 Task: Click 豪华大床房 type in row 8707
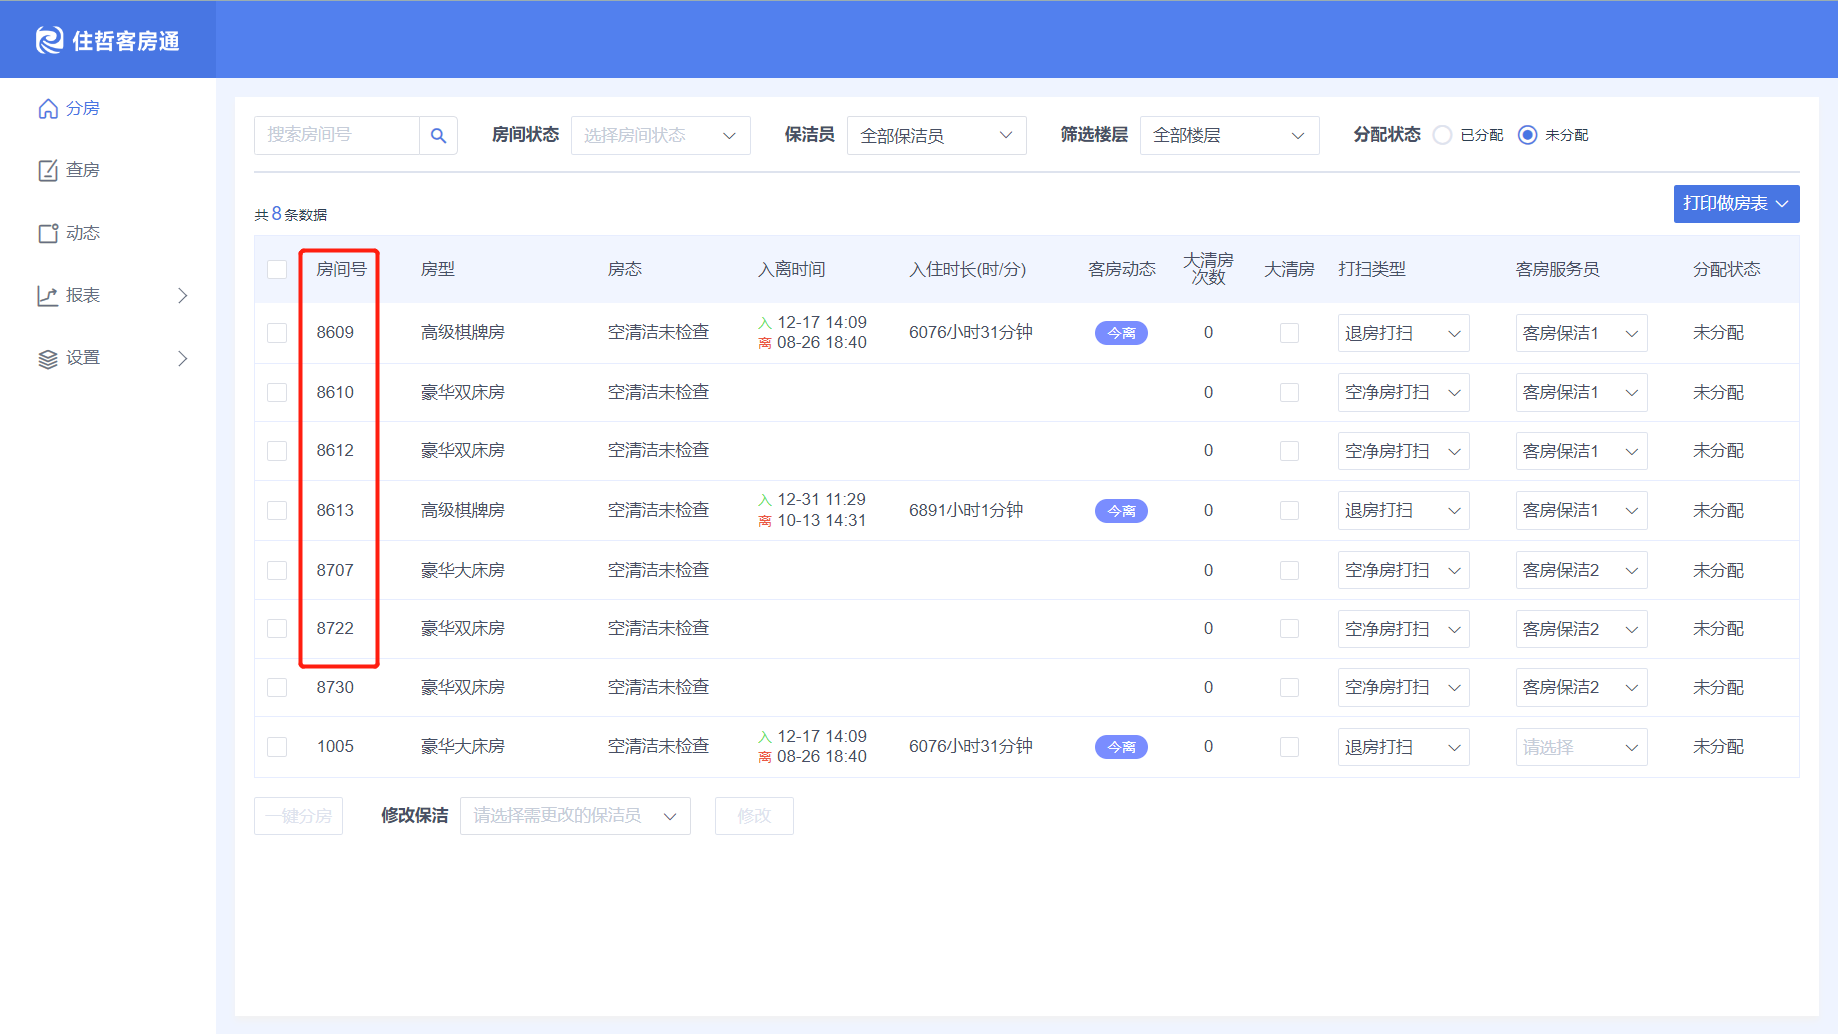(463, 570)
